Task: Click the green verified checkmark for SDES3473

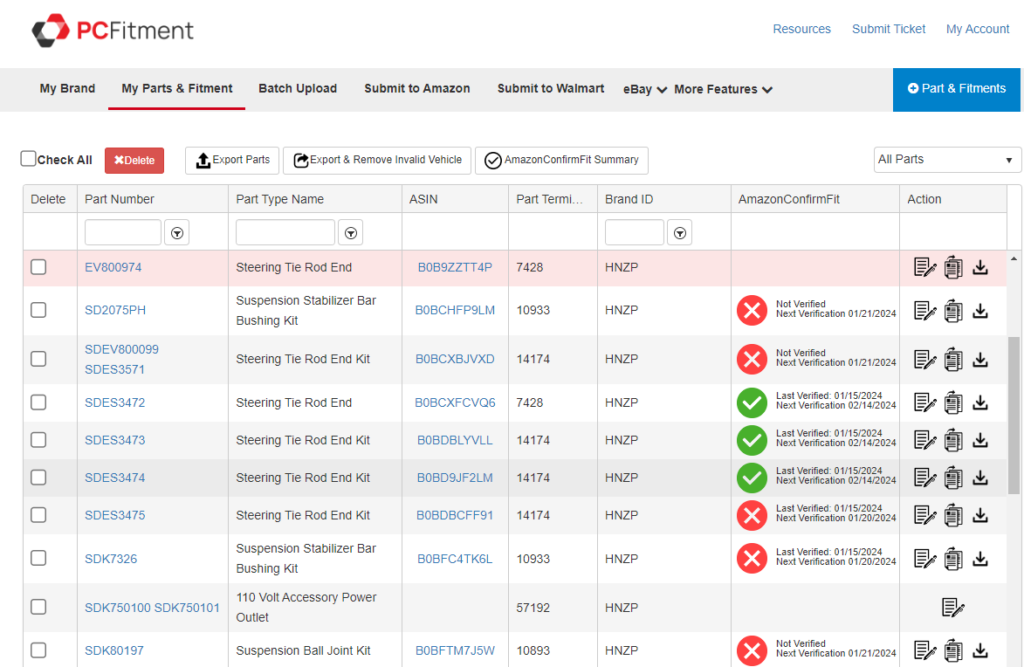Action: (751, 440)
